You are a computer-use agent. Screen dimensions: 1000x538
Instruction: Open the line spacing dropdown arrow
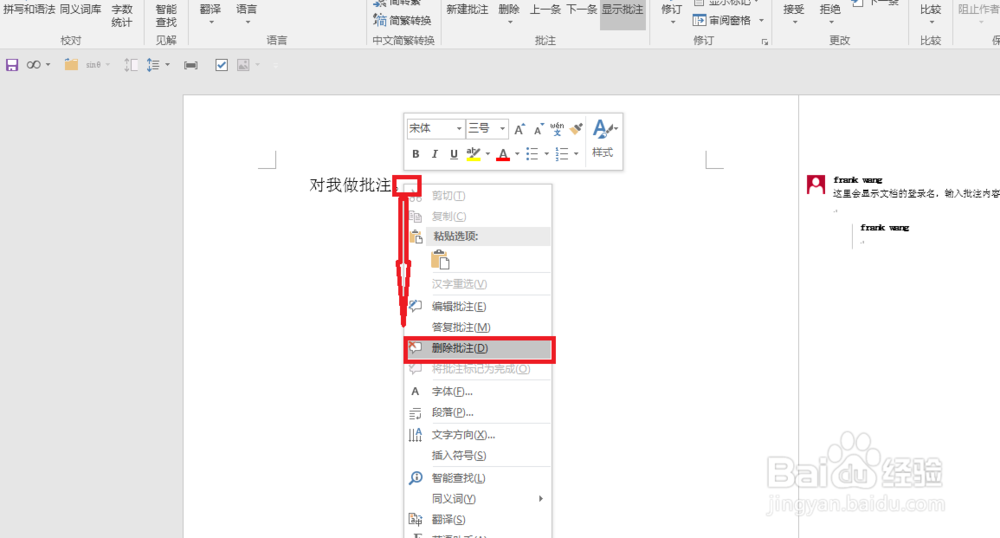click(168, 65)
